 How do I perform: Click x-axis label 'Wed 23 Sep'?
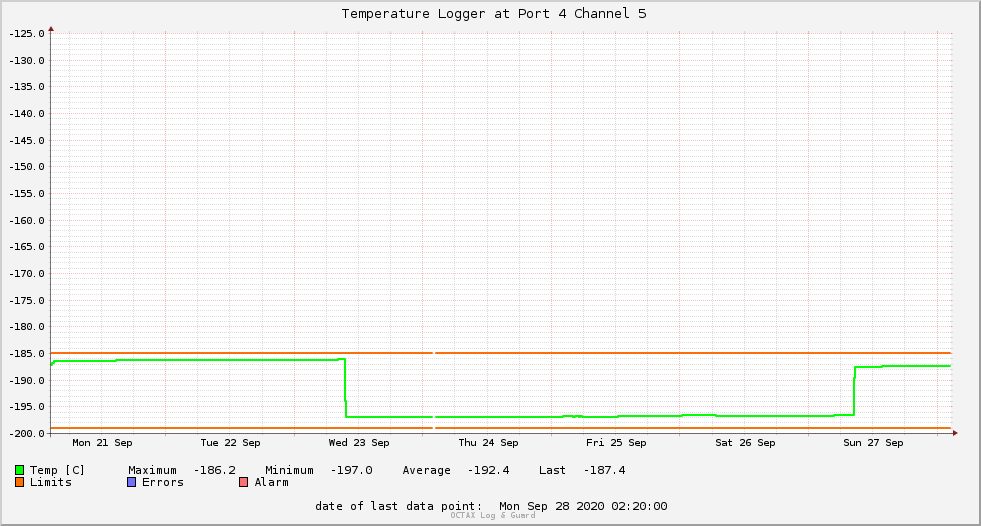tap(359, 443)
